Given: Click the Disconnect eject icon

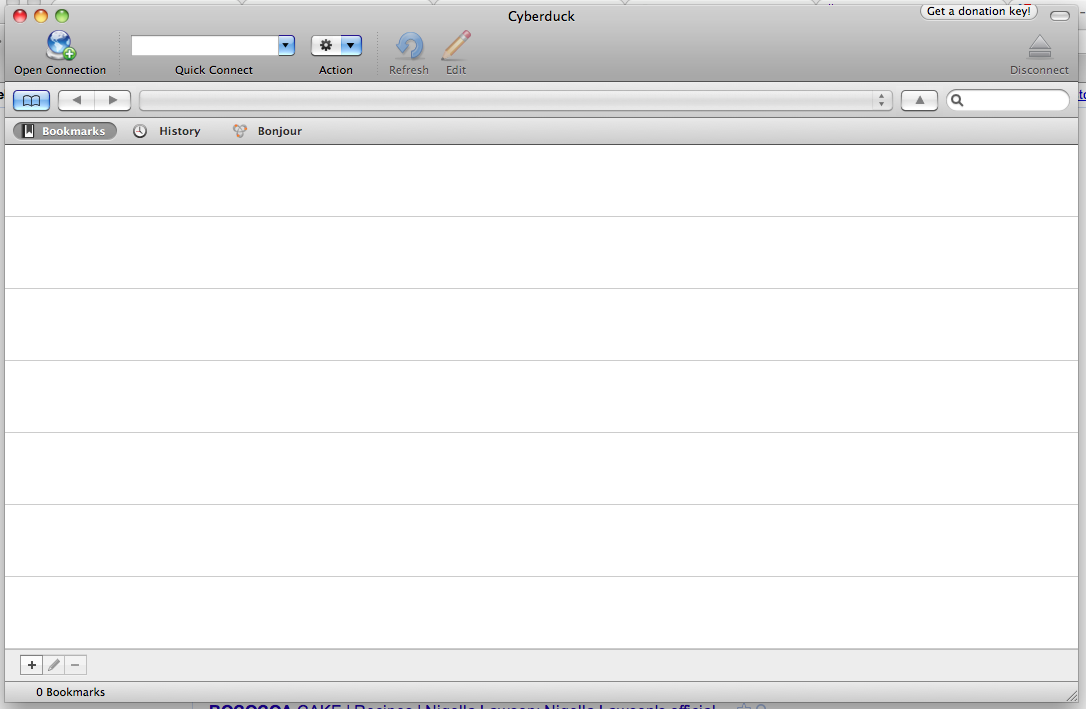Looking at the screenshot, I should tap(1039, 47).
